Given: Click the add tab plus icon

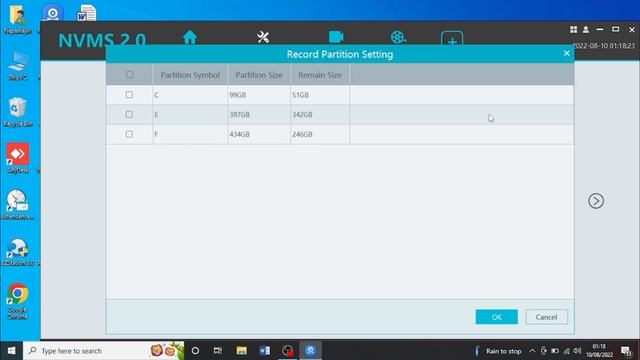Looking at the screenshot, I should tap(452, 38).
